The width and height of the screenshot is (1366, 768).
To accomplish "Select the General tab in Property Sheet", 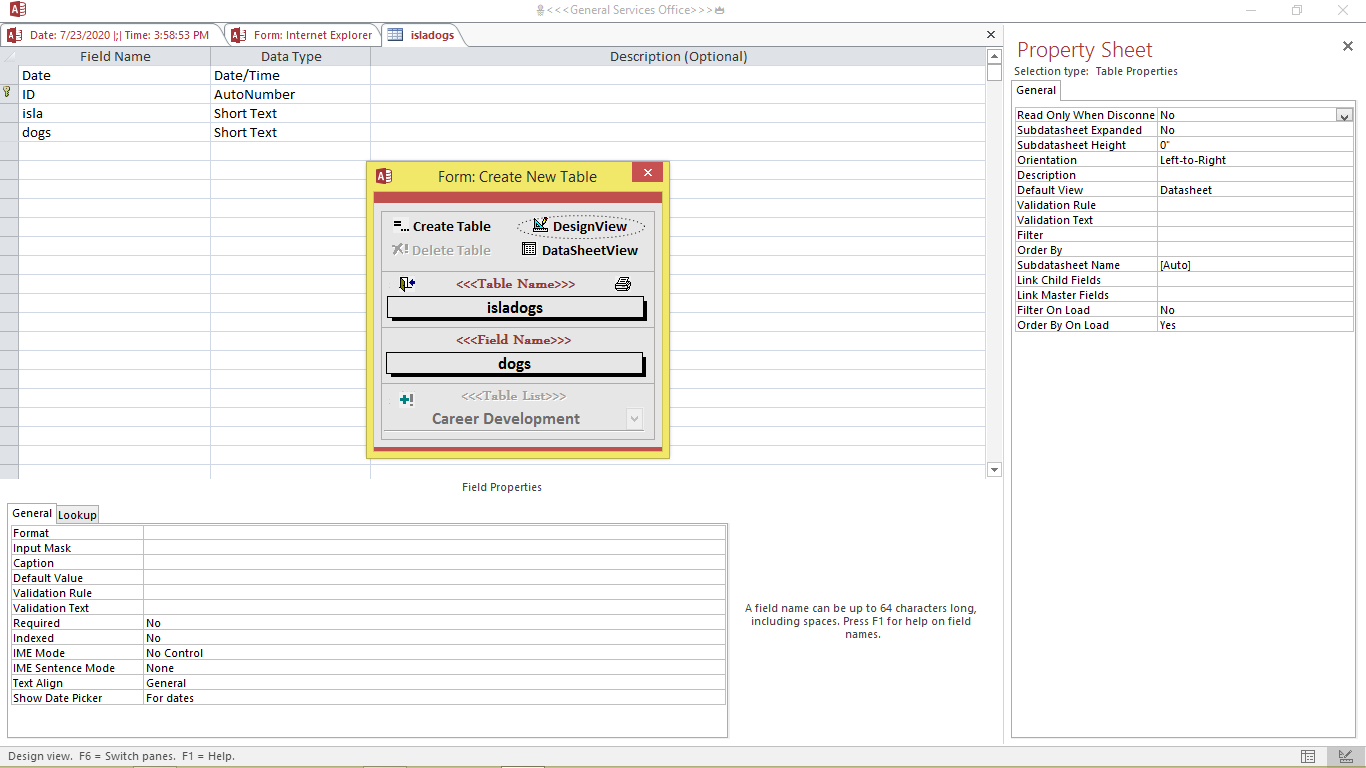I will 1036,90.
